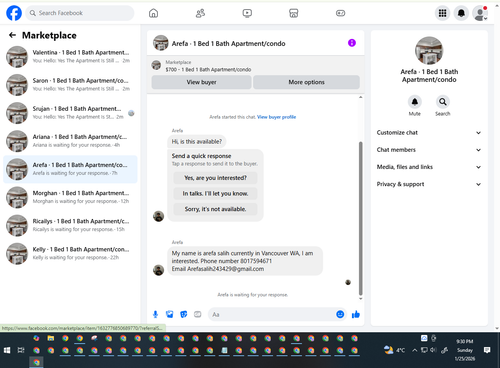Image resolution: width=500 pixels, height=368 pixels.
Task: Click the 'Hi, is this available?' message
Action: pyautogui.click(x=197, y=142)
